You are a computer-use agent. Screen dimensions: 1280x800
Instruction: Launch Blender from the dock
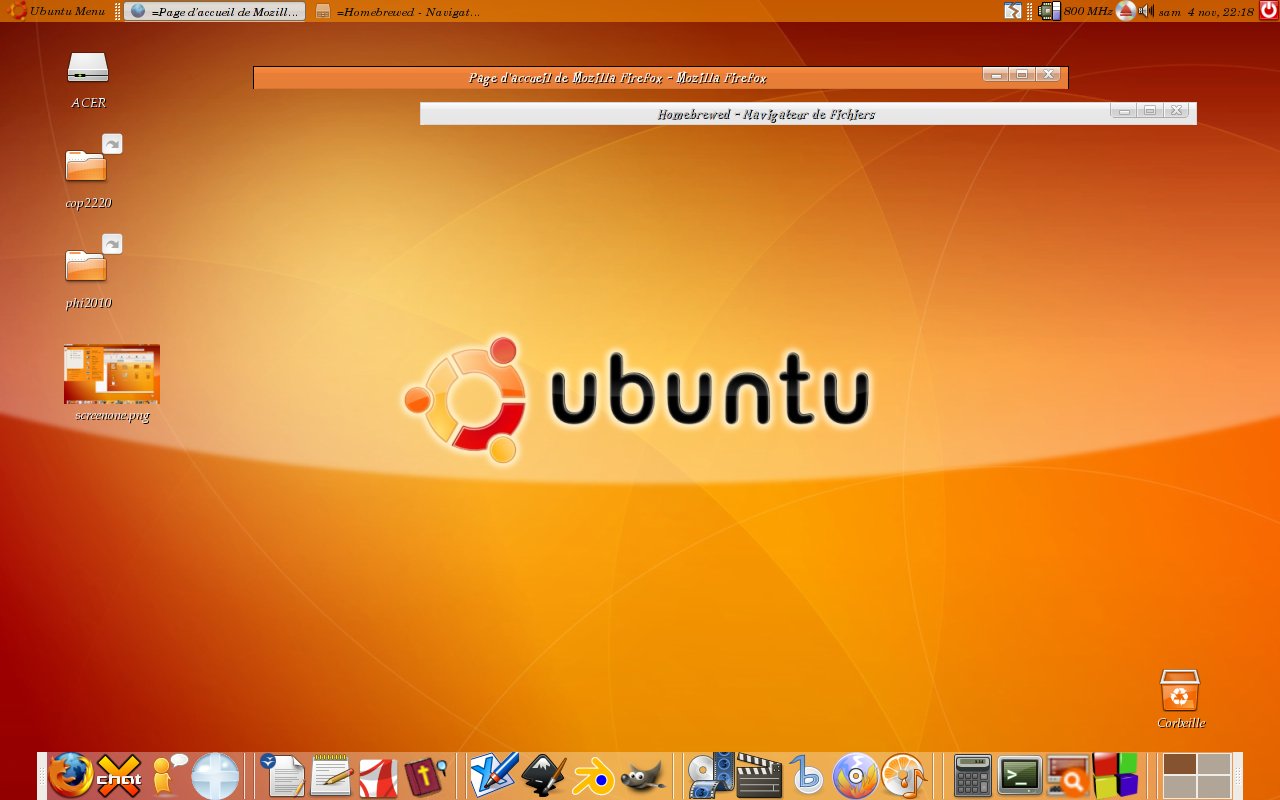pyautogui.click(x=593, y=776)
